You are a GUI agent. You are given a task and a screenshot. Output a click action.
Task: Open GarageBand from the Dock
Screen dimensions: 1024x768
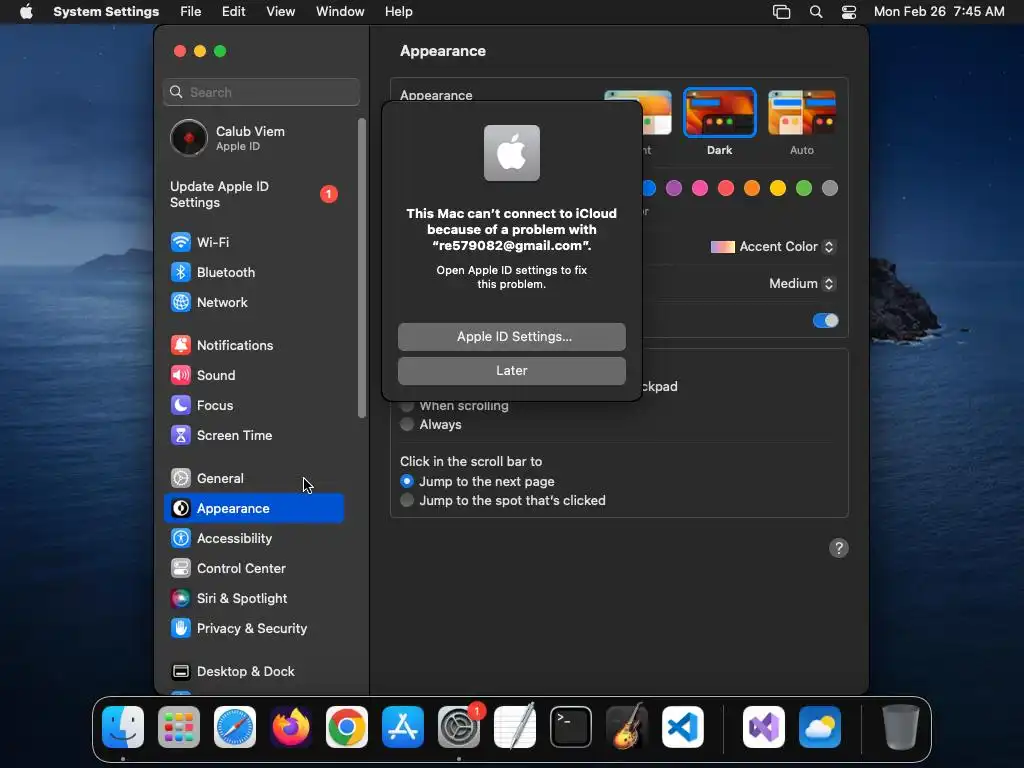pyautogui.click(x=627, y=727)
